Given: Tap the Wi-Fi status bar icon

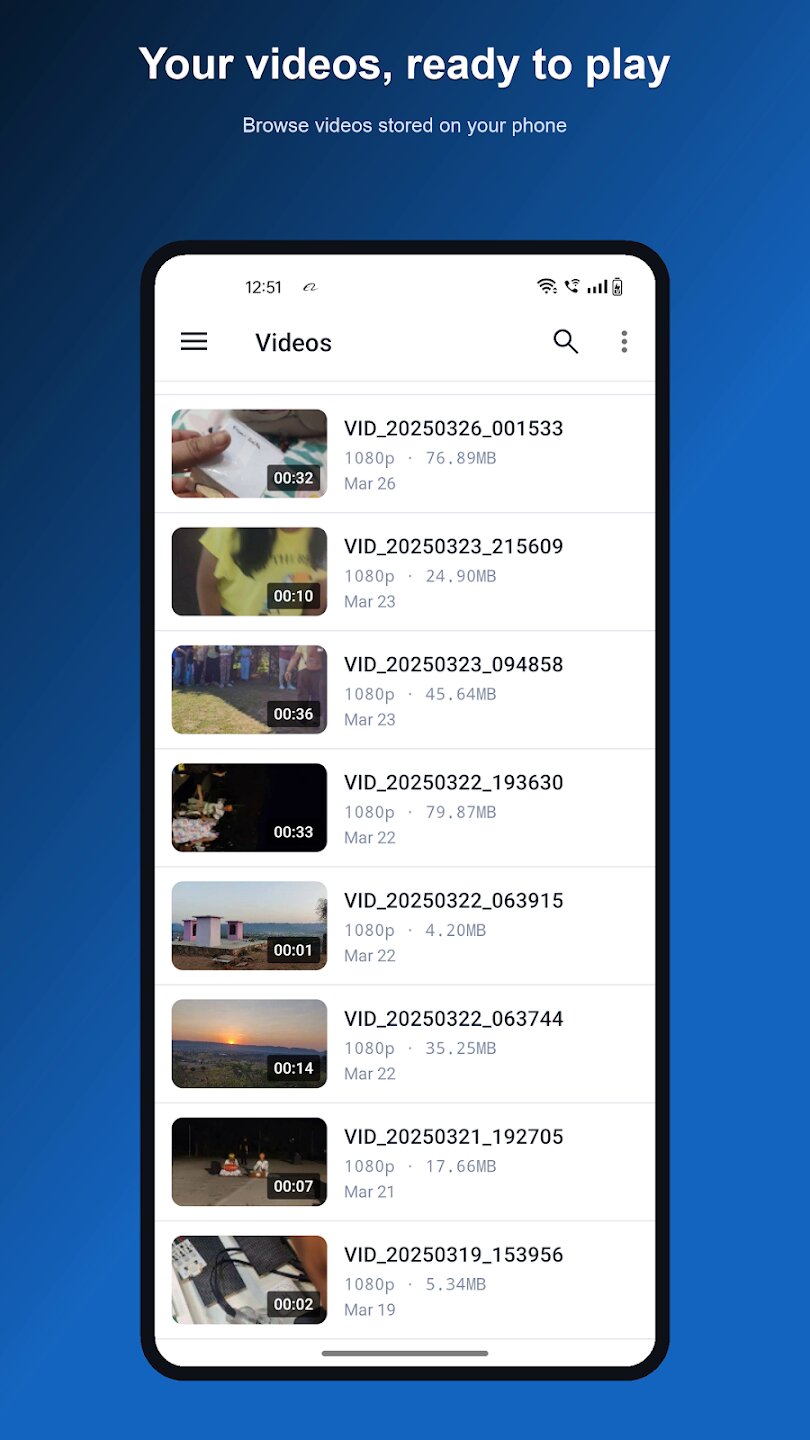Looking at the screenshot, I should (547, 287).
